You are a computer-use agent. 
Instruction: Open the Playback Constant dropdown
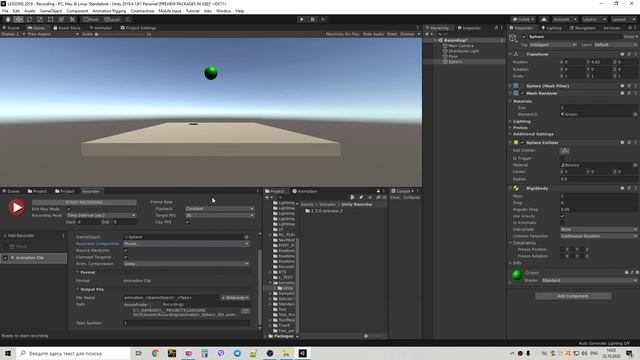220,209
